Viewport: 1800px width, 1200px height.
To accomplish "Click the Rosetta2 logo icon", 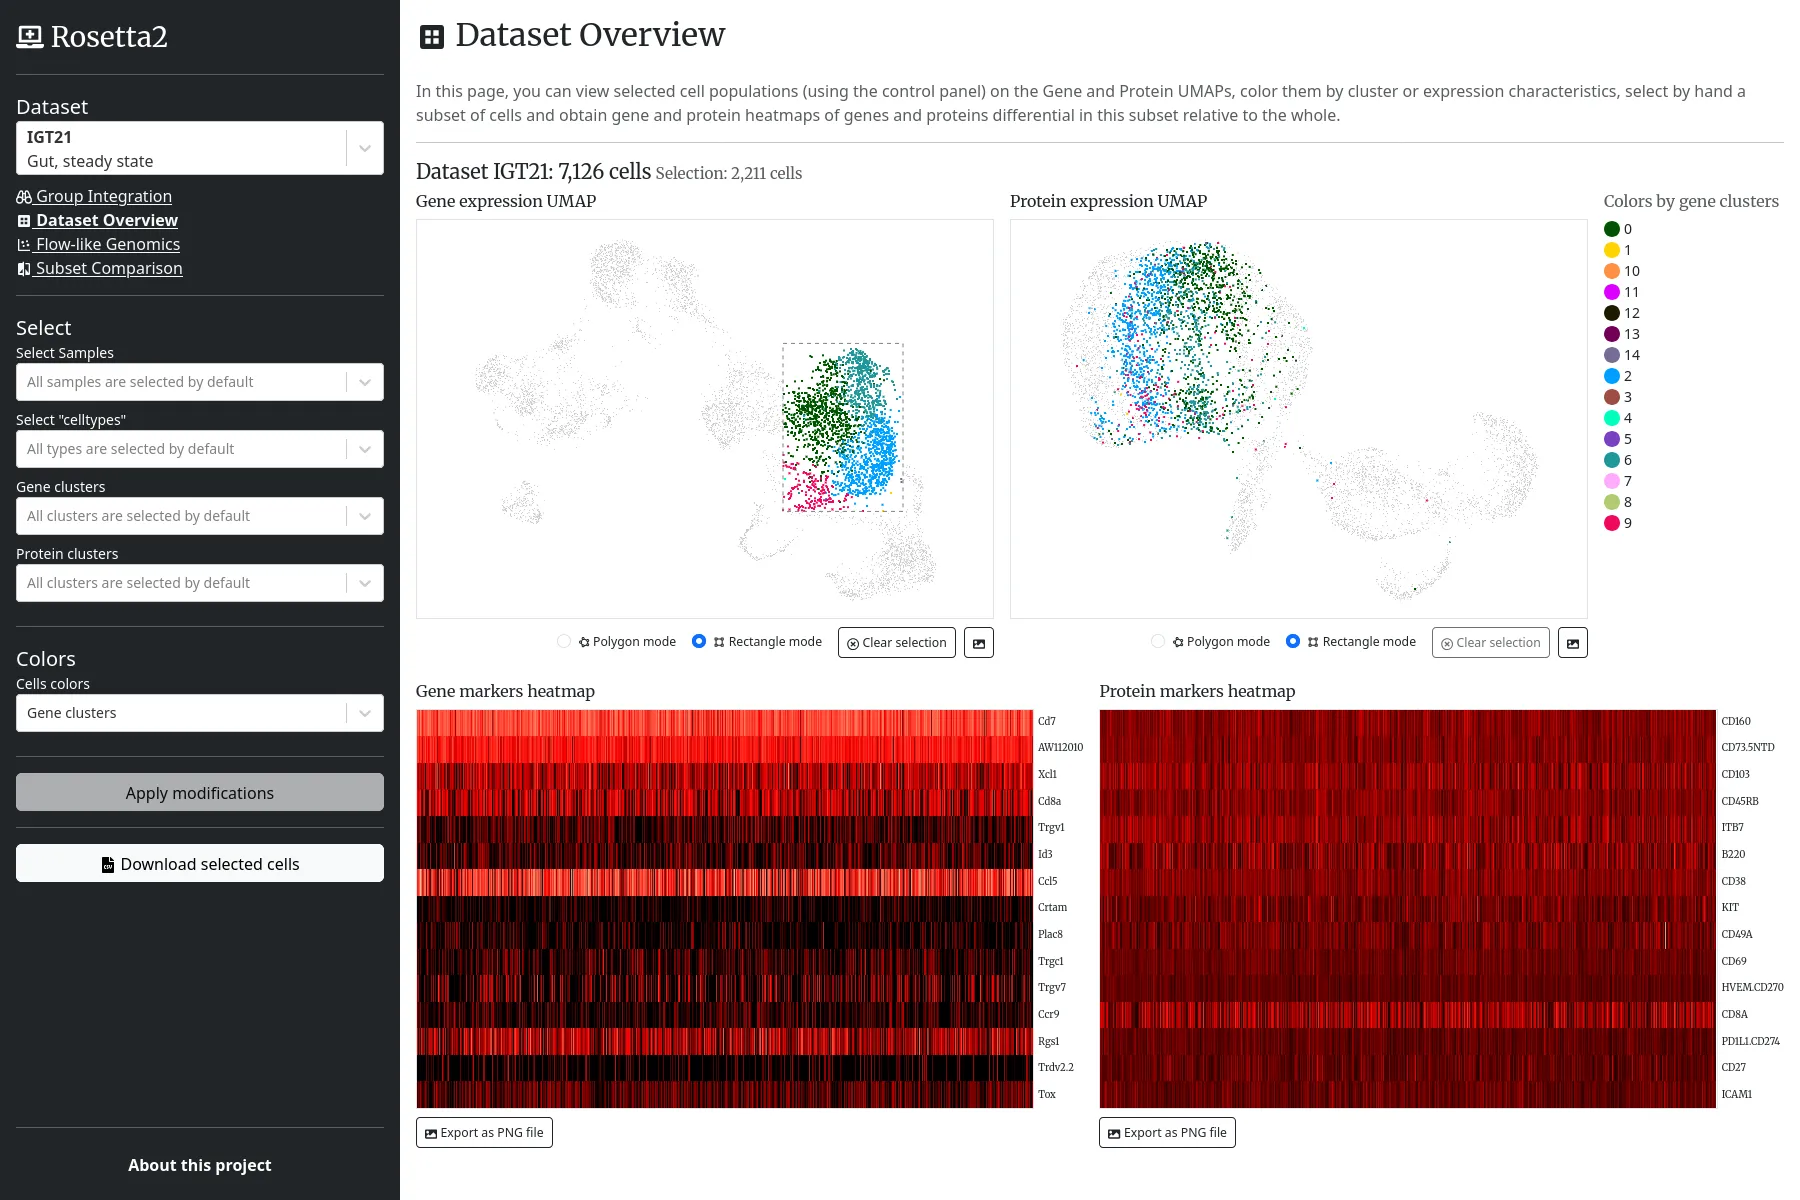I will click(30, 37).
